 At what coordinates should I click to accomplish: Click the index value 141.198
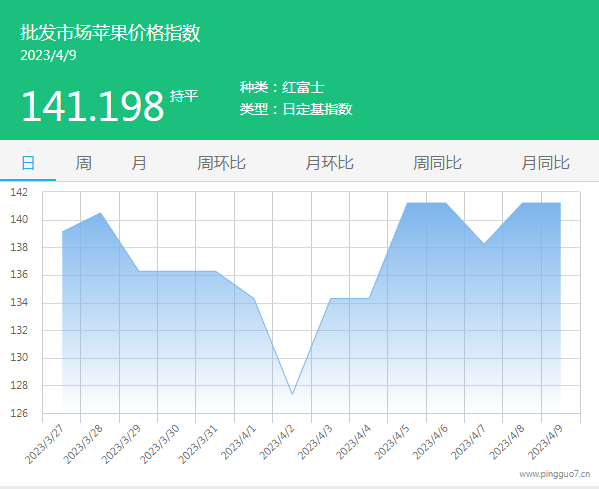coord(92,106)
